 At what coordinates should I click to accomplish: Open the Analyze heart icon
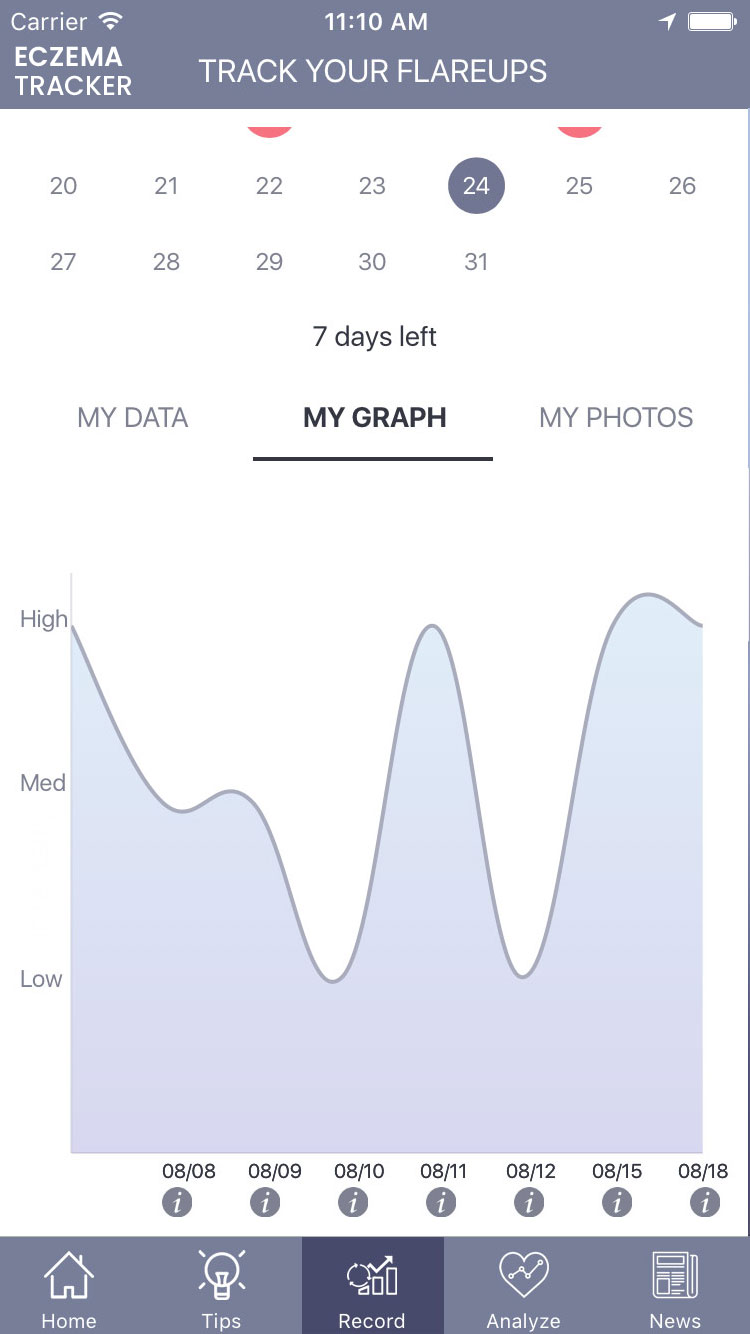coord(523,1277)
